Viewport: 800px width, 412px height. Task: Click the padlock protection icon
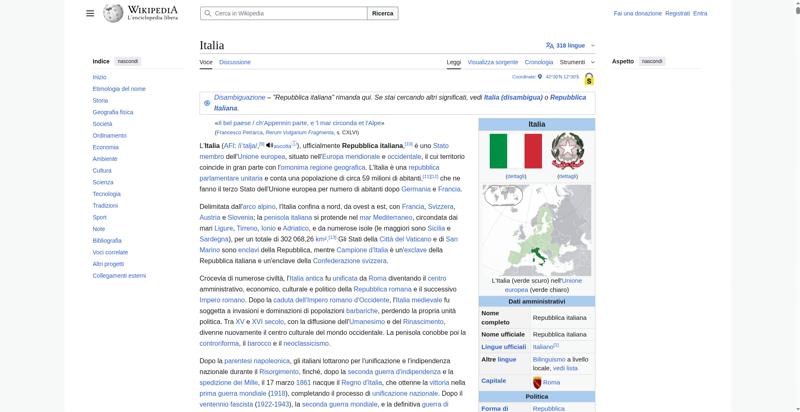pos(589,79)
